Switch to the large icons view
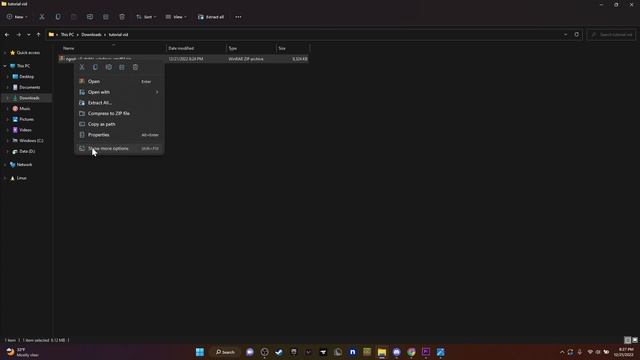This screenshot has height=360, width=640. [x=635, y=340]
